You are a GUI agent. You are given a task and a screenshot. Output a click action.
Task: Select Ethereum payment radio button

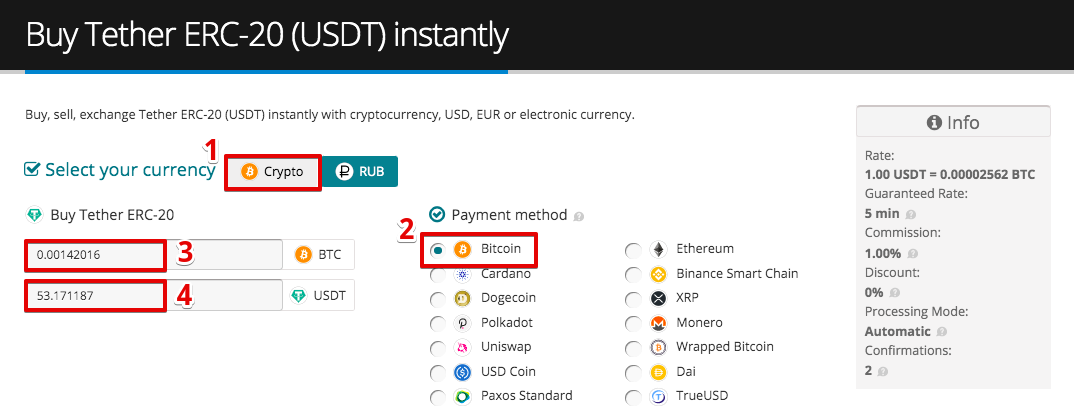pyautogui.click(x=633, y=251)
